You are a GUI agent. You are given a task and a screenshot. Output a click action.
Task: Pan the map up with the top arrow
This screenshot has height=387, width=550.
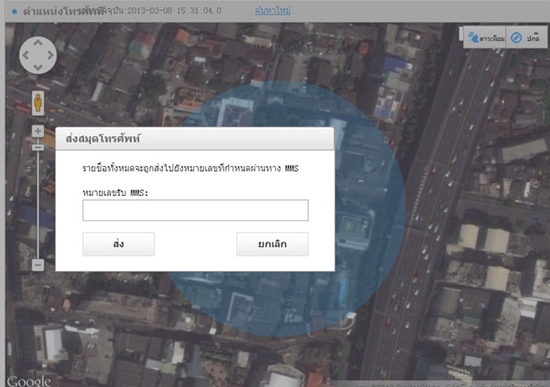[38, 43]
